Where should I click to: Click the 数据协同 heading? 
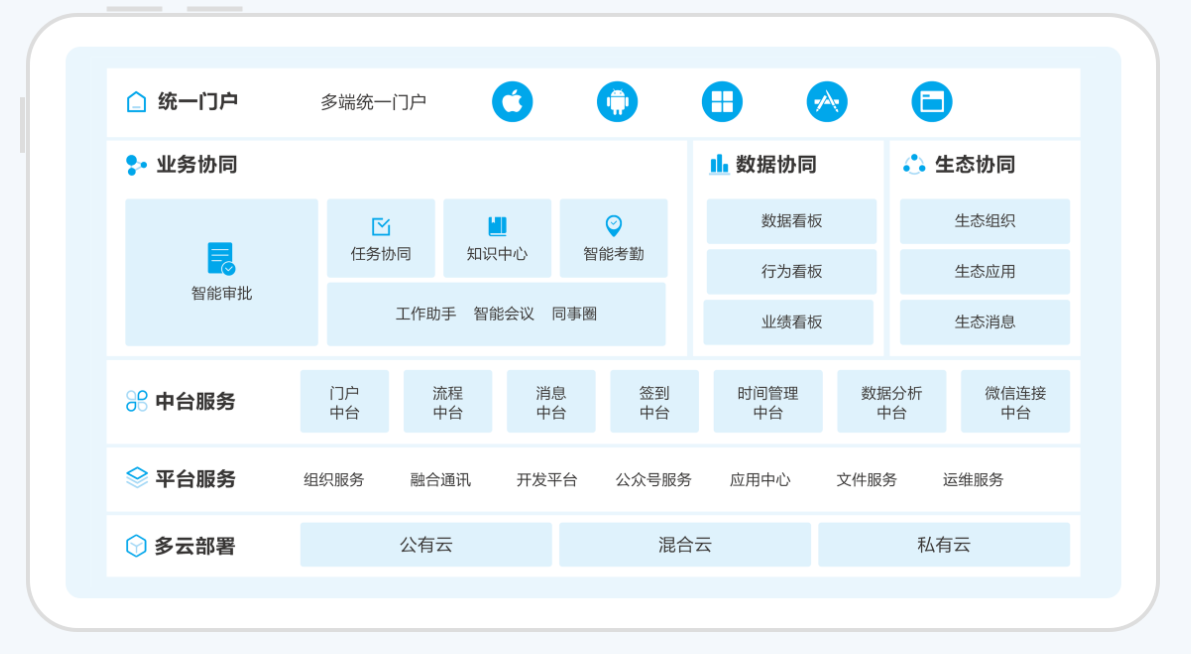(776, 164)
